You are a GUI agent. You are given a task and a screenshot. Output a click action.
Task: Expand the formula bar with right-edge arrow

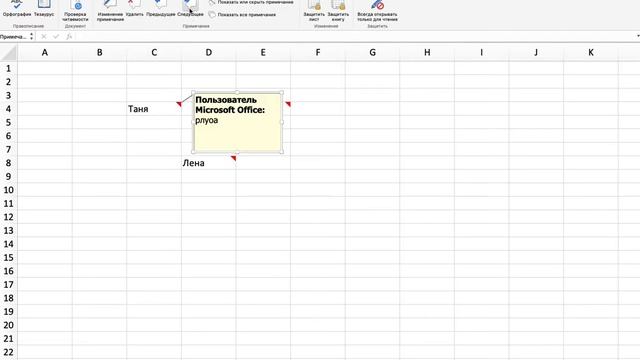[x=638, y=37]
